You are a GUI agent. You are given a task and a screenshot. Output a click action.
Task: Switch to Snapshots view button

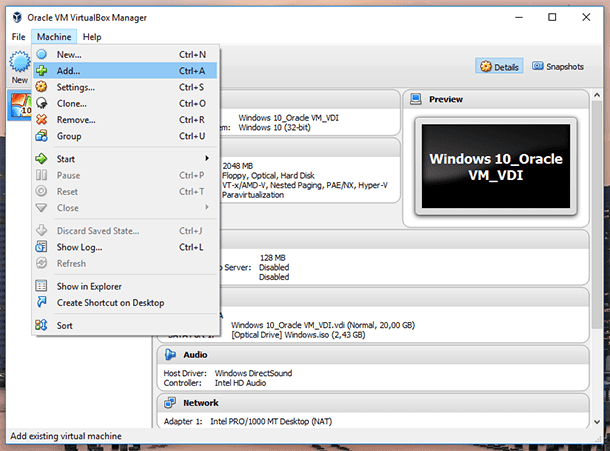(x=558, y=67)
